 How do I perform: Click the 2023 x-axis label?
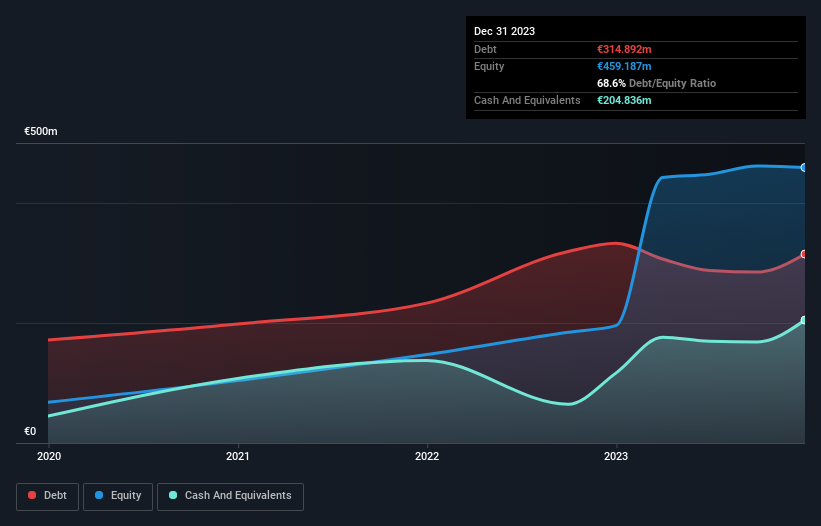pyautogui.click(x=616, y=456)
